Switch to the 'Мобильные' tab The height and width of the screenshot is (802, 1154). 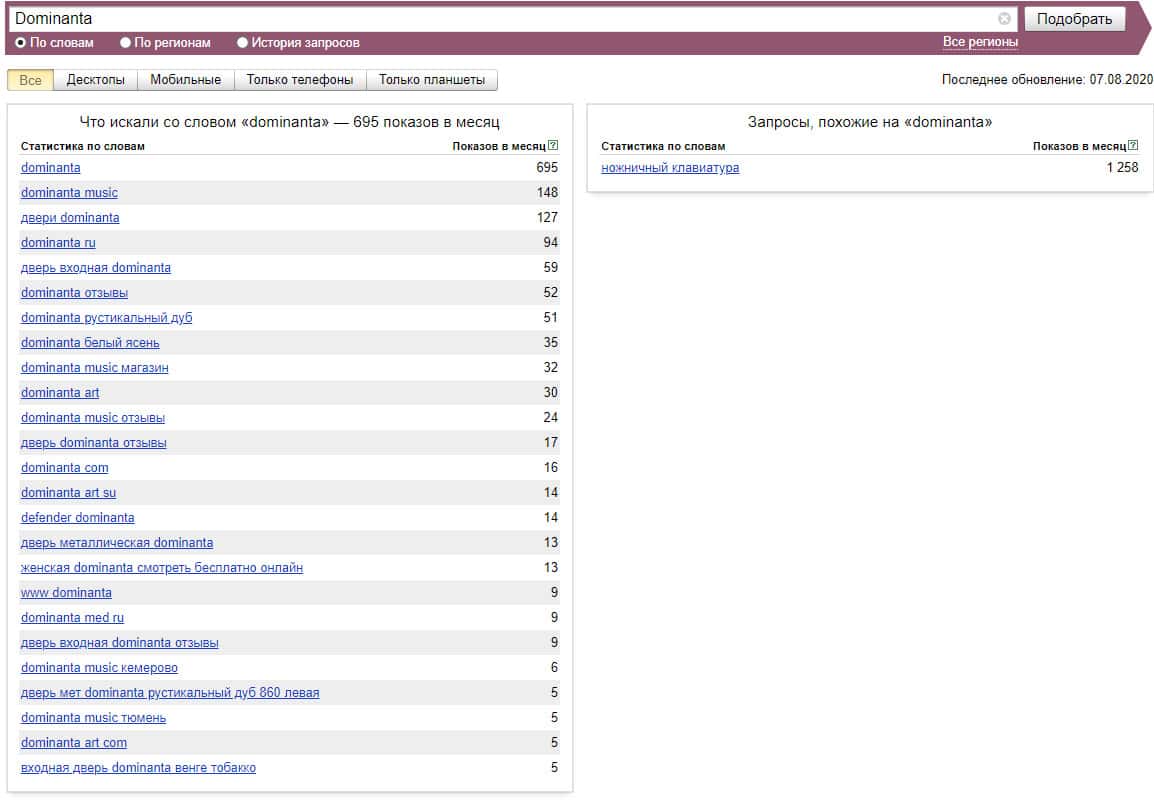185,80
